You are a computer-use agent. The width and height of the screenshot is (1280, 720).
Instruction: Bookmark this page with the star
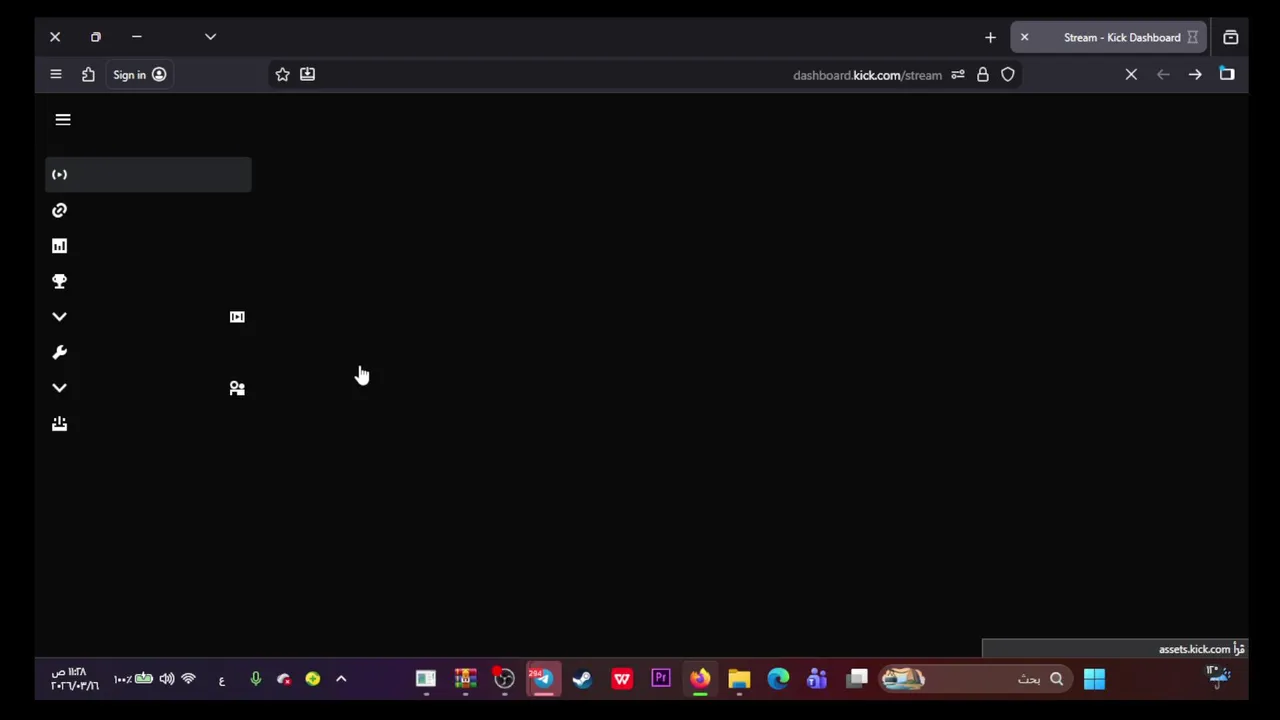point(282,74)
